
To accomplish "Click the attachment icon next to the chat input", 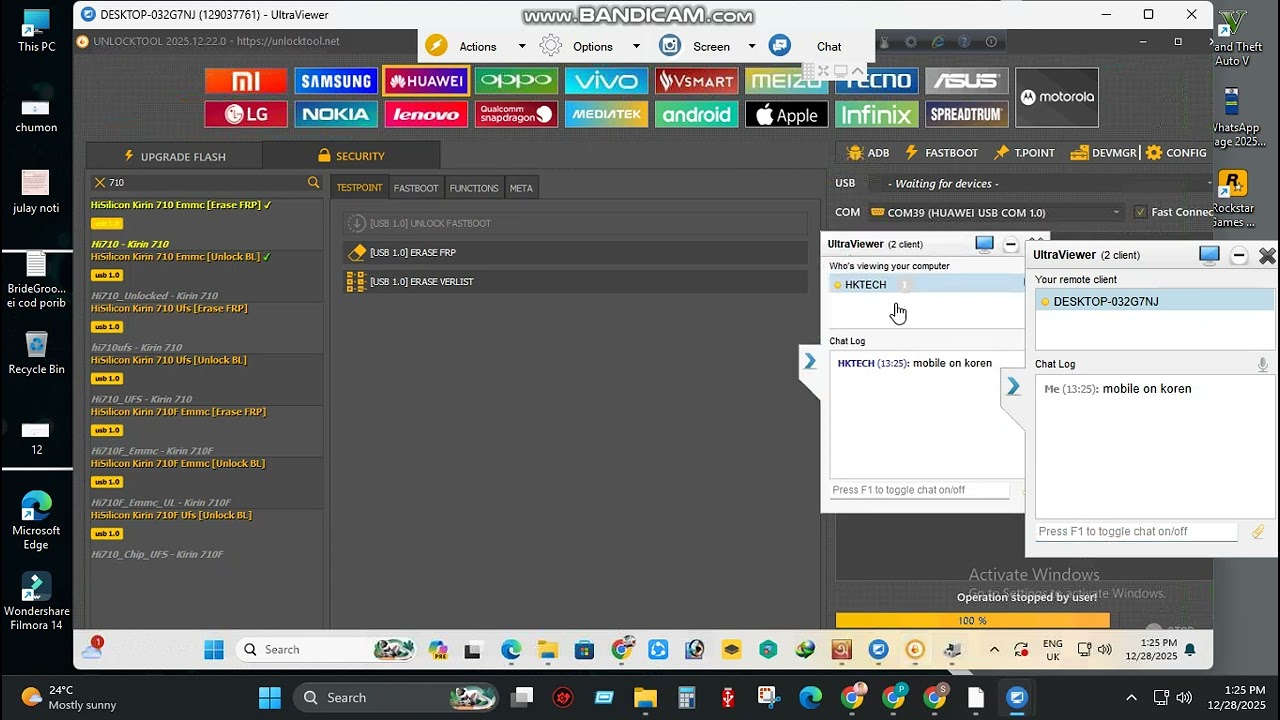I will point(1258,532).
